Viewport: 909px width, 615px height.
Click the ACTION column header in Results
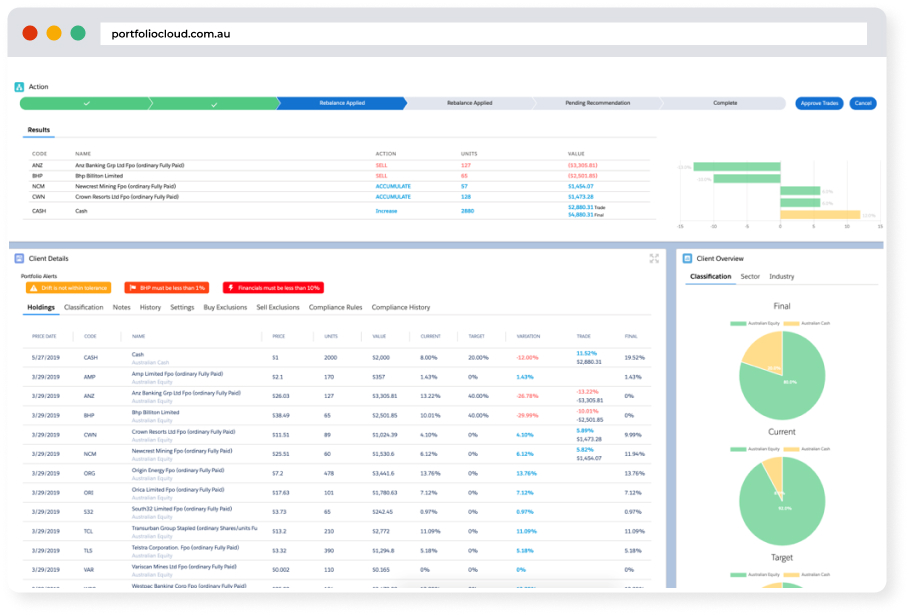click(x=386, y=154)
